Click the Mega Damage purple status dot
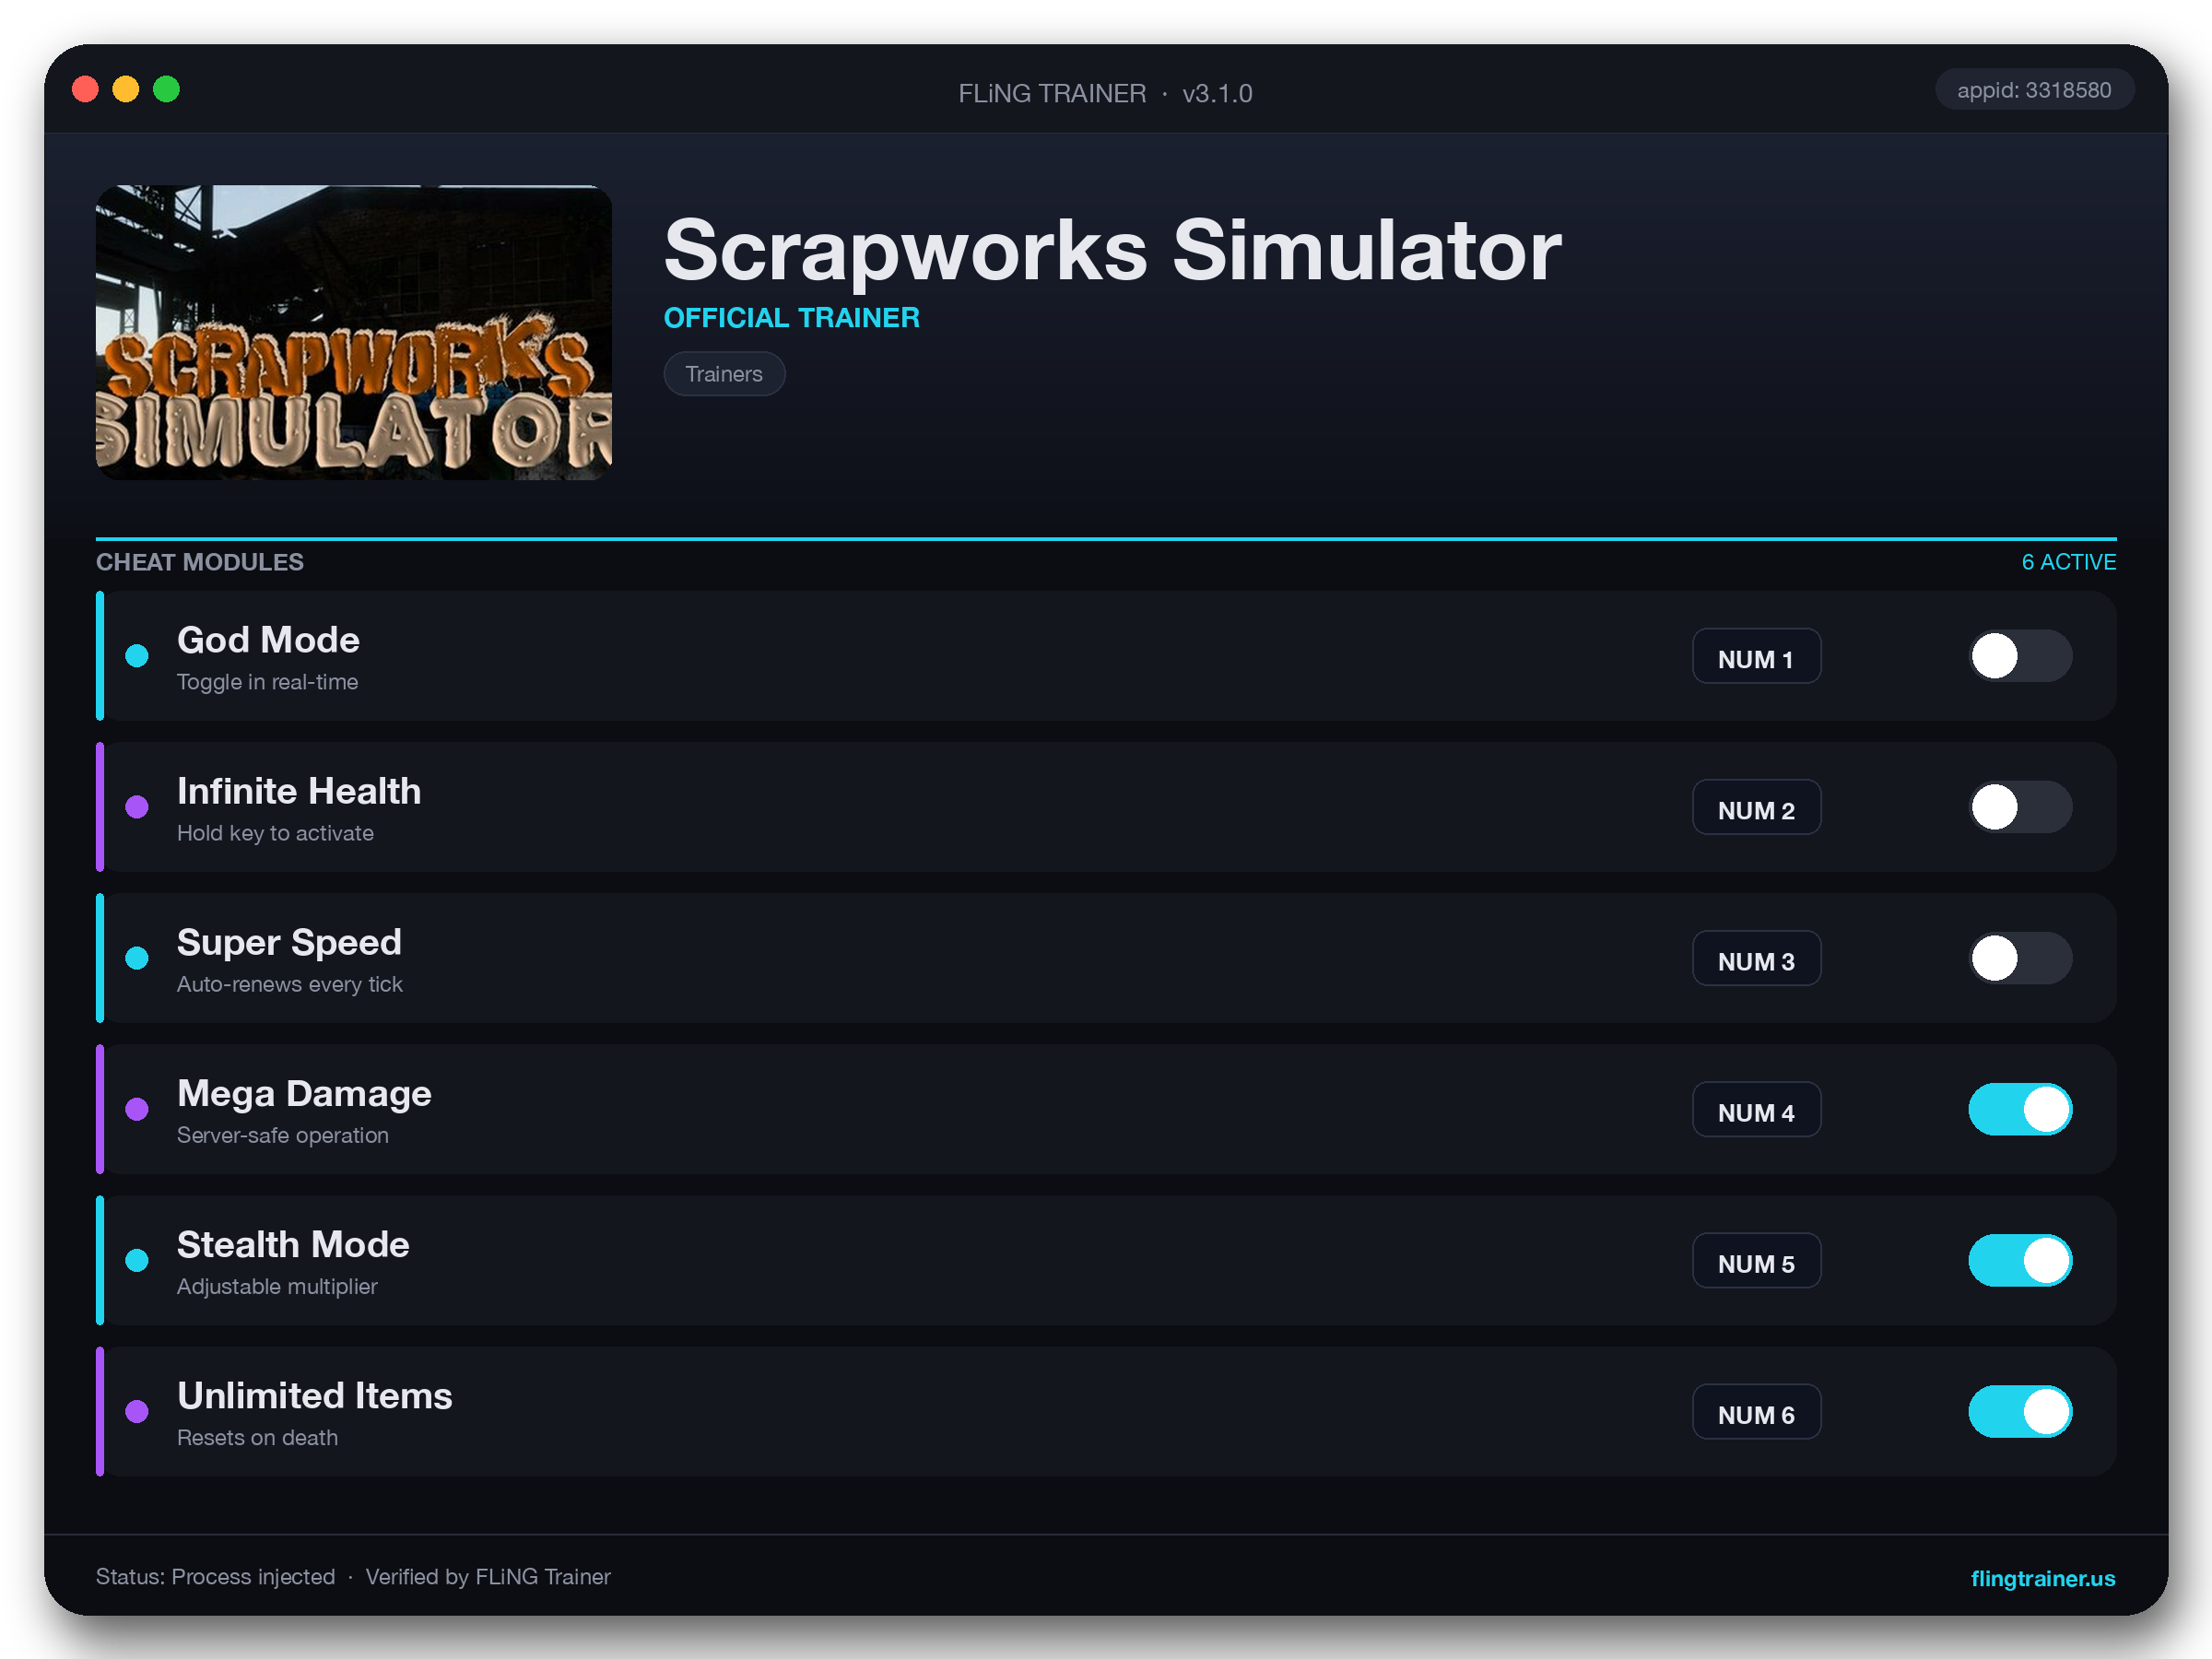2212x1659 pixels. click(137, 1109)
